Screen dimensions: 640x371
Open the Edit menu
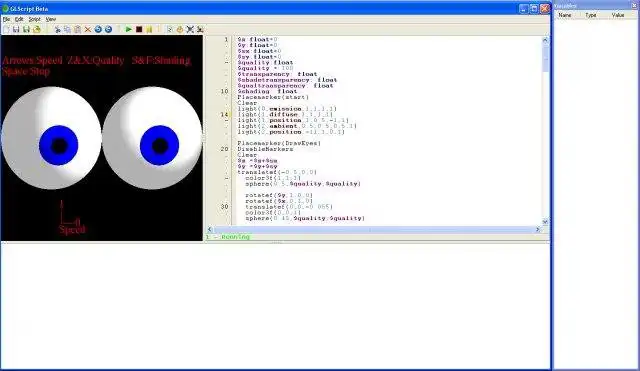point(19,19)
